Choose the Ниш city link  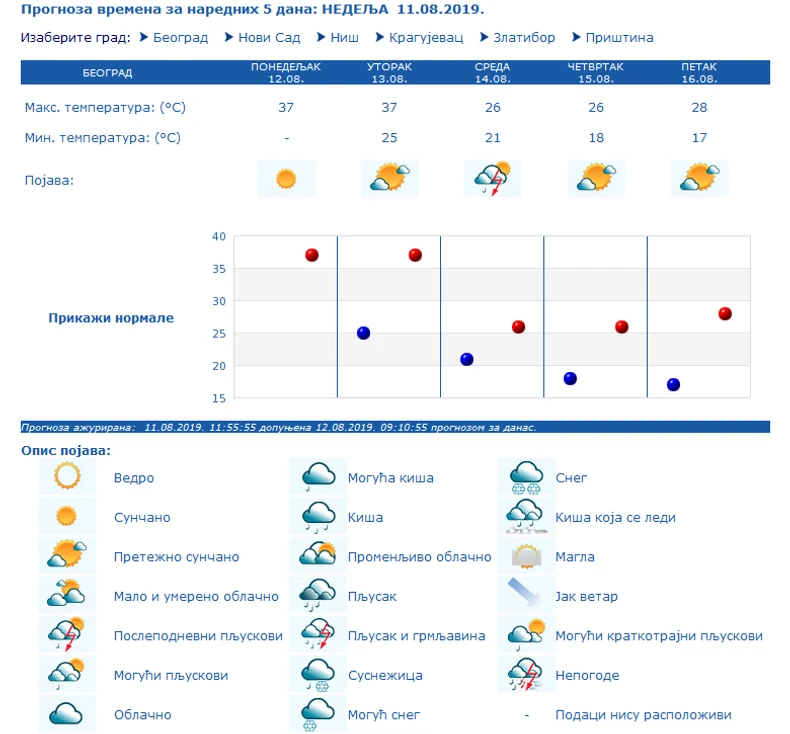click(x=344, y=38)
